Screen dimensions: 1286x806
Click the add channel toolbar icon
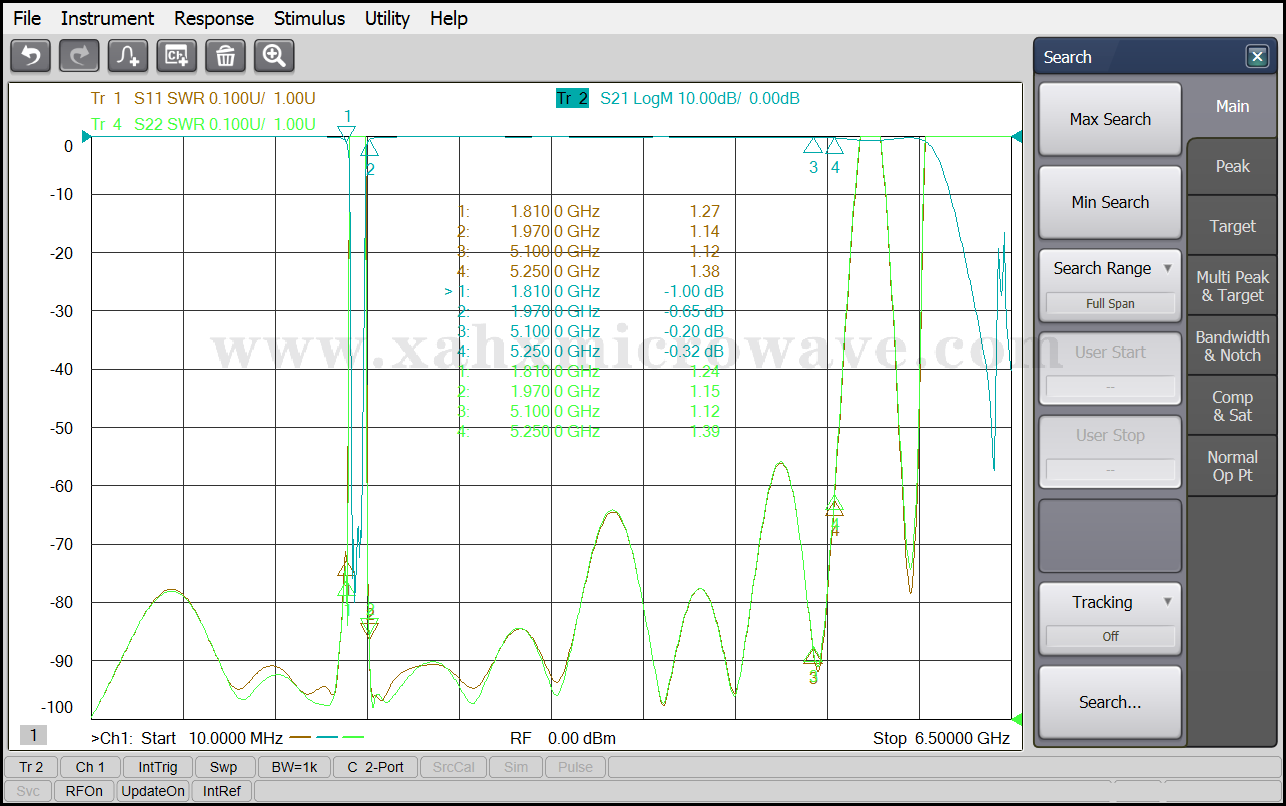pyautogui.click(x=177, y=56)
